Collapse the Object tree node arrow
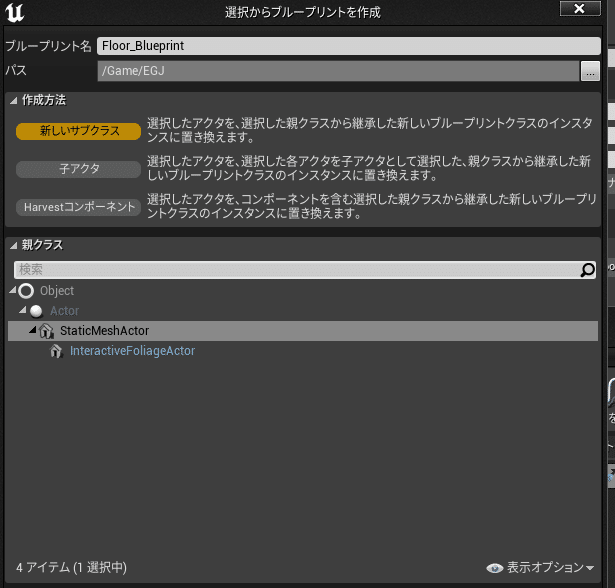The width and height of the screenshot is (615, 588). (13, 290)
